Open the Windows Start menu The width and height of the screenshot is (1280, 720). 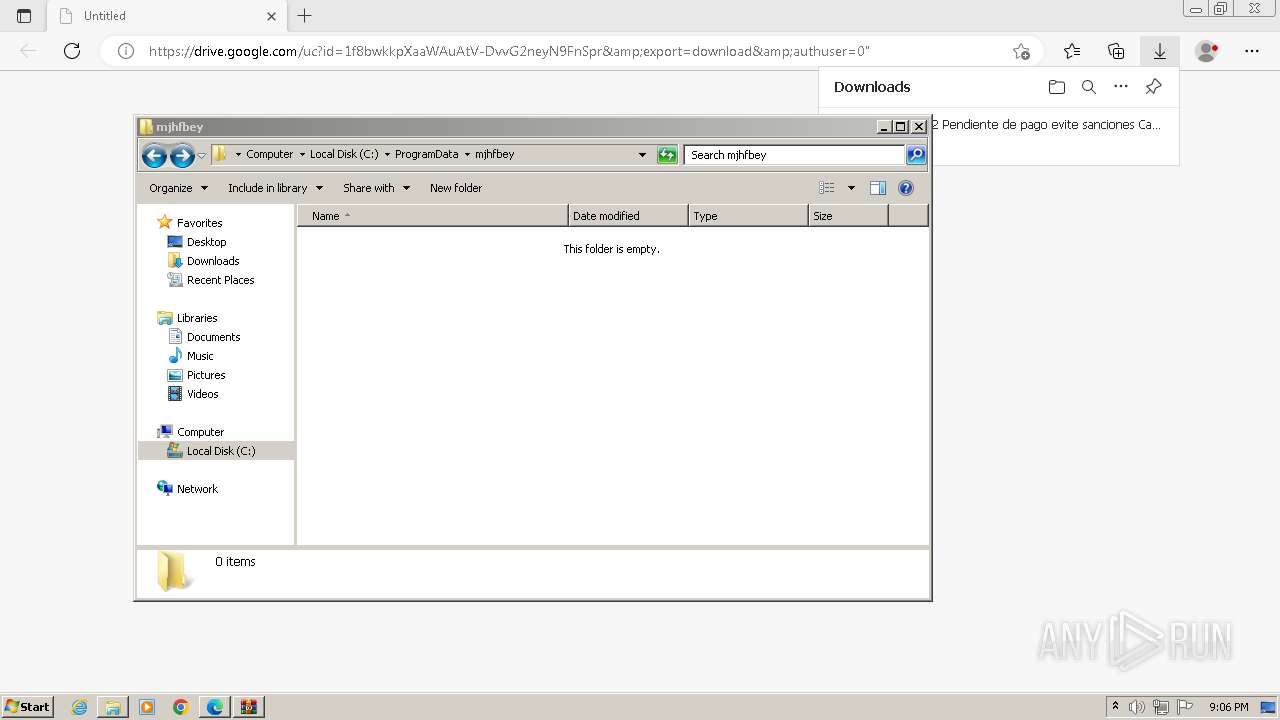pyautogui.click(x=28, y=706)
